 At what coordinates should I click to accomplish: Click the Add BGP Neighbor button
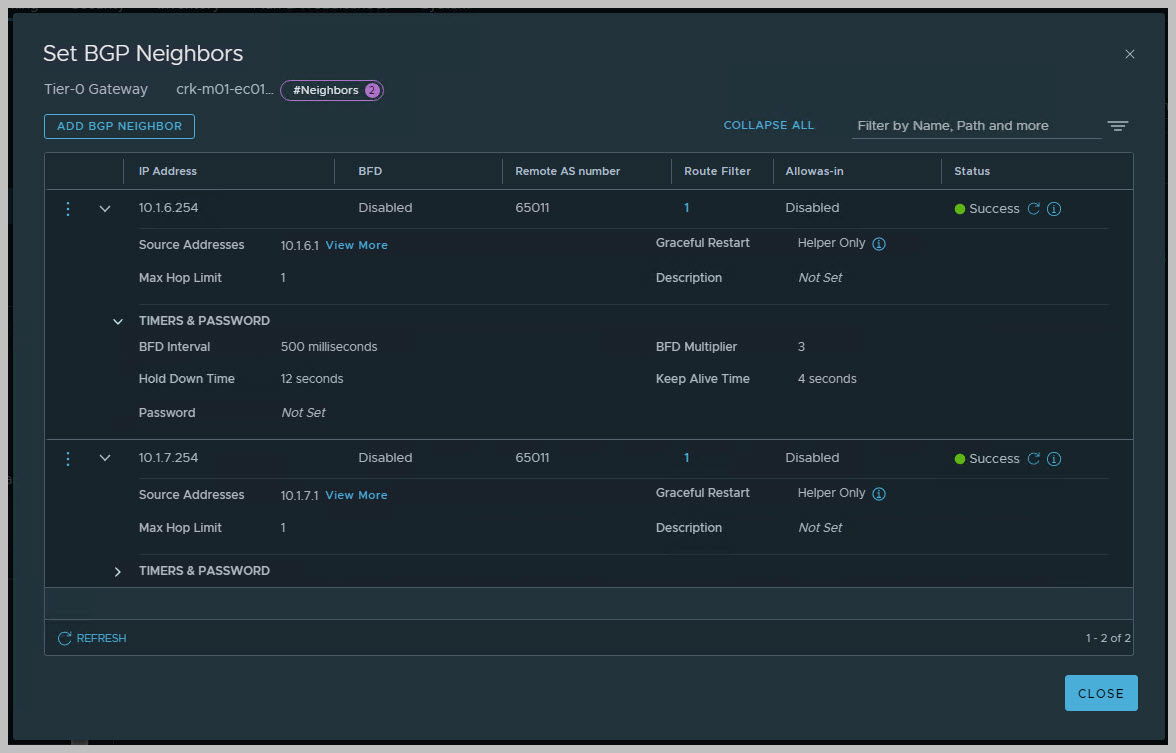point(119,126)
